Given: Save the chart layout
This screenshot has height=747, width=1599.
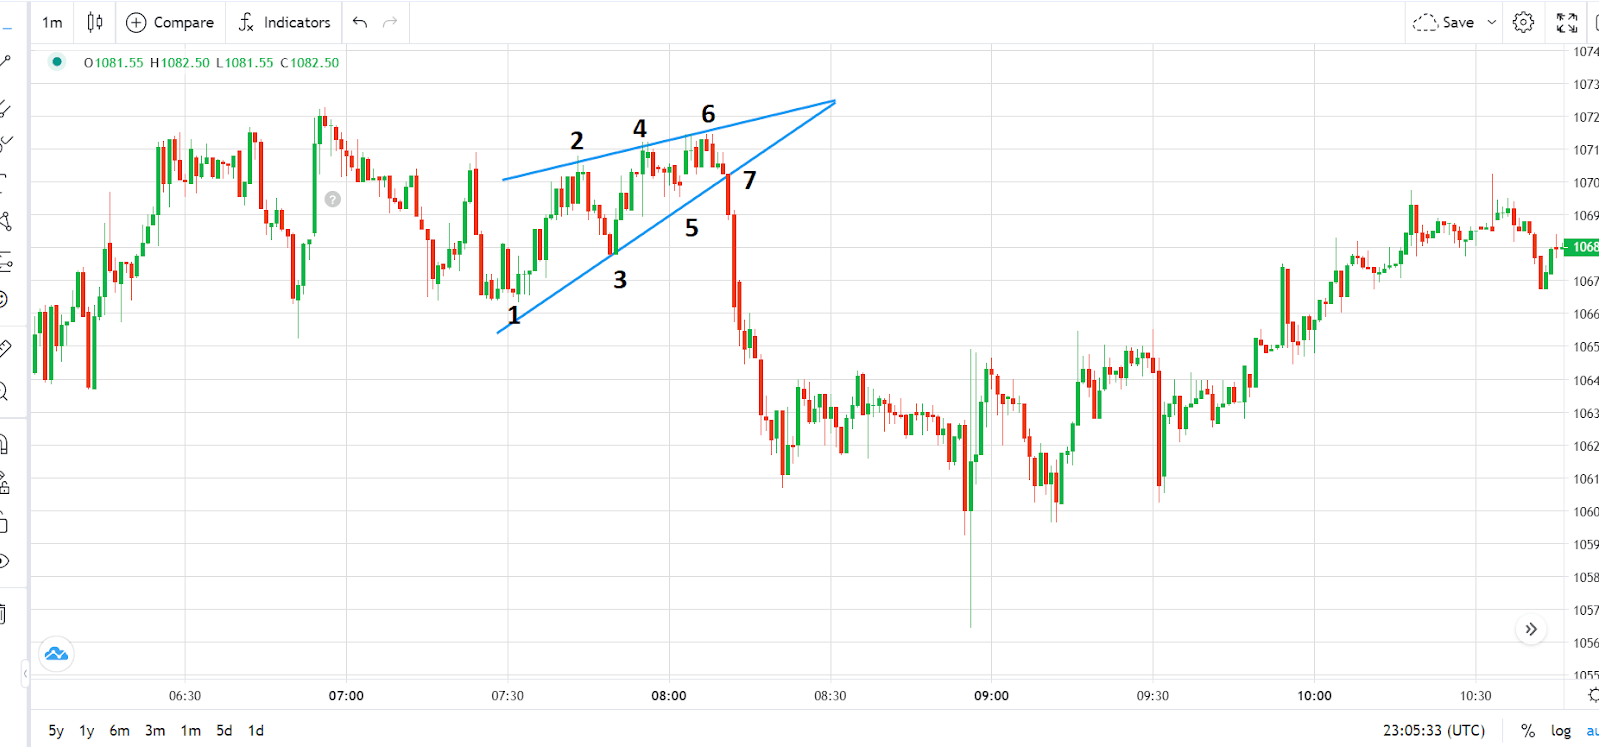Looking at the screenshot, I should click(x=1444, y=22).
